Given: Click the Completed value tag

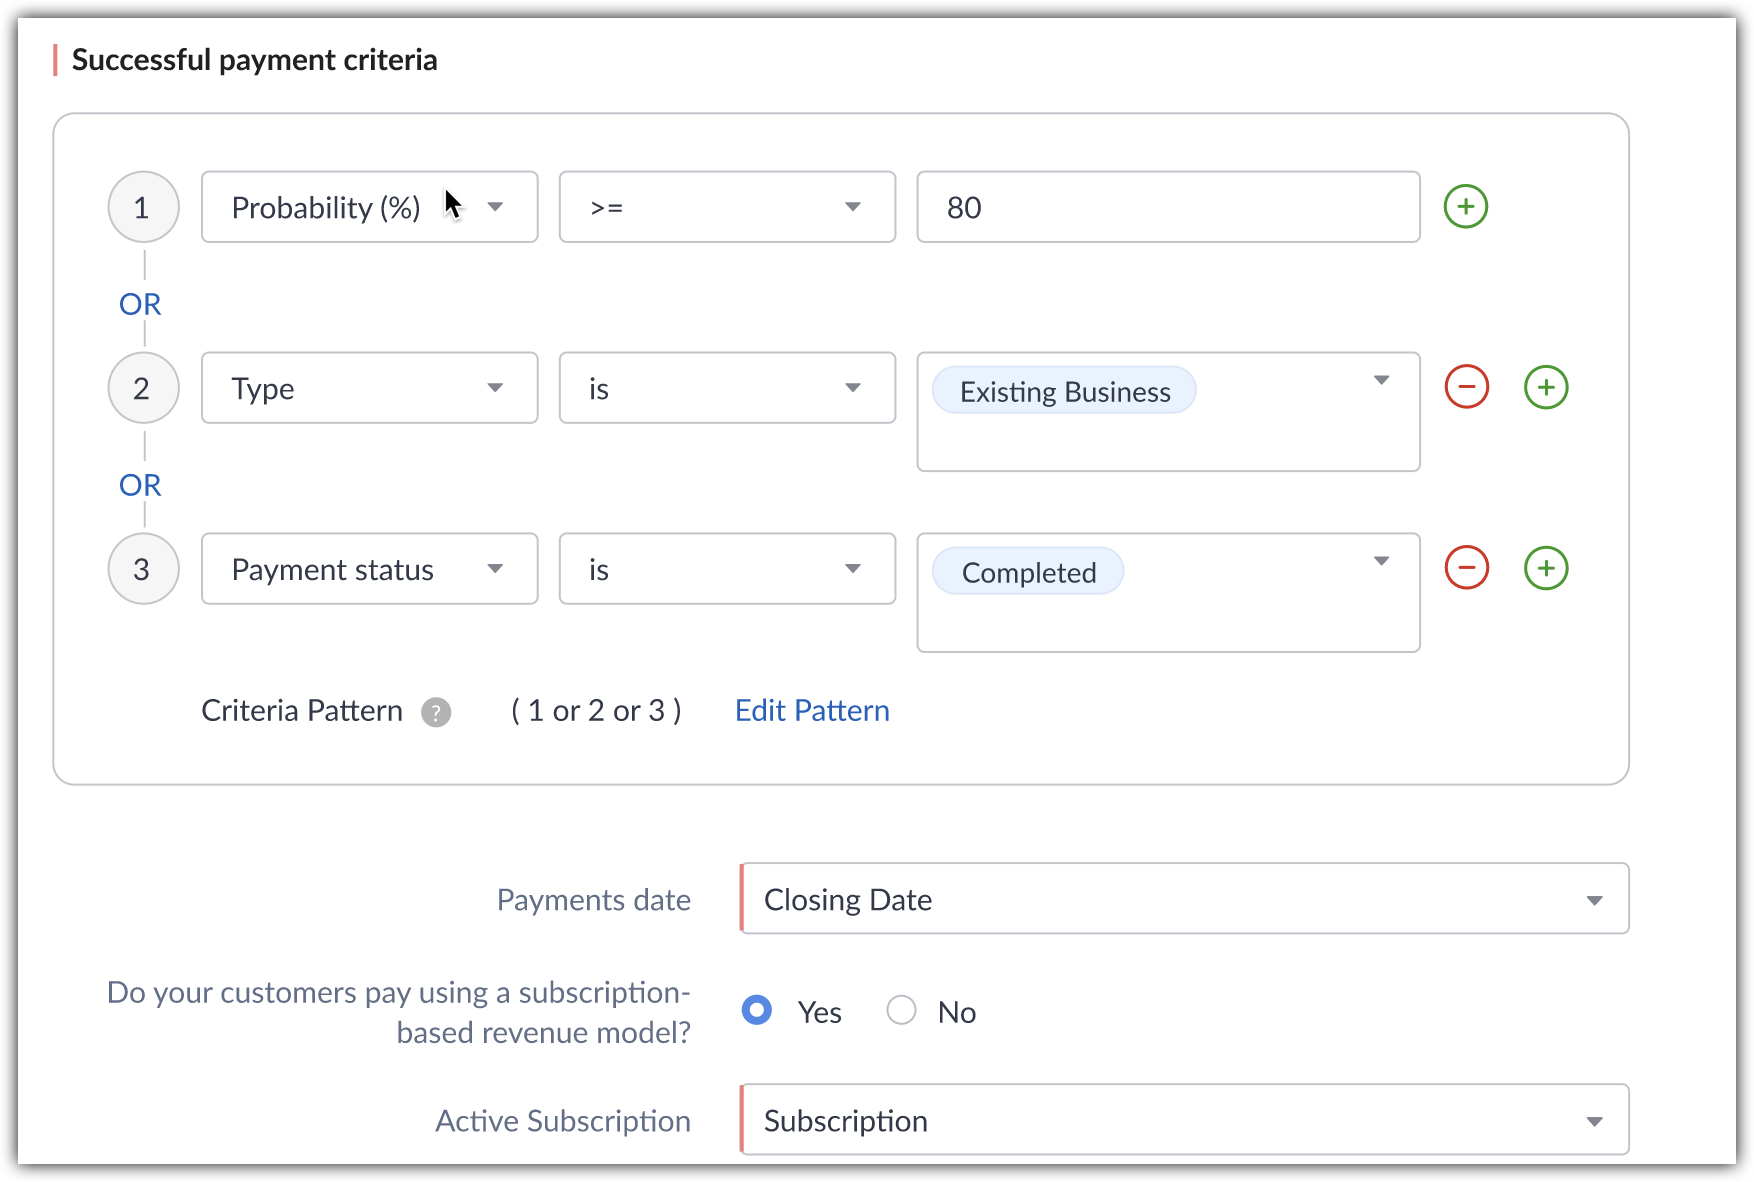Looking at the screenshot, I should click(1028, 572).
